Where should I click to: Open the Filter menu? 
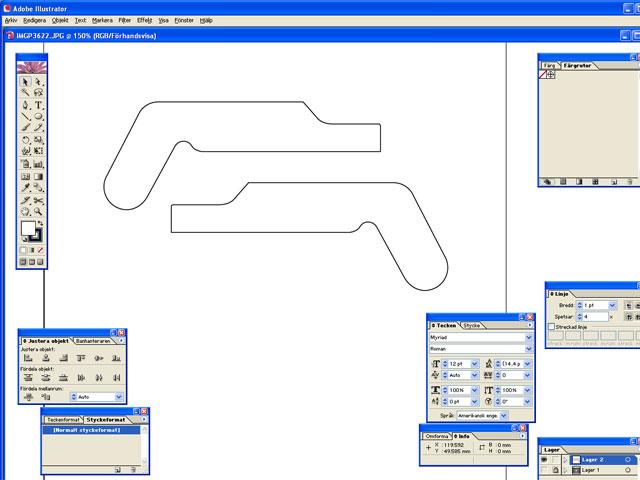click(124, 19)
